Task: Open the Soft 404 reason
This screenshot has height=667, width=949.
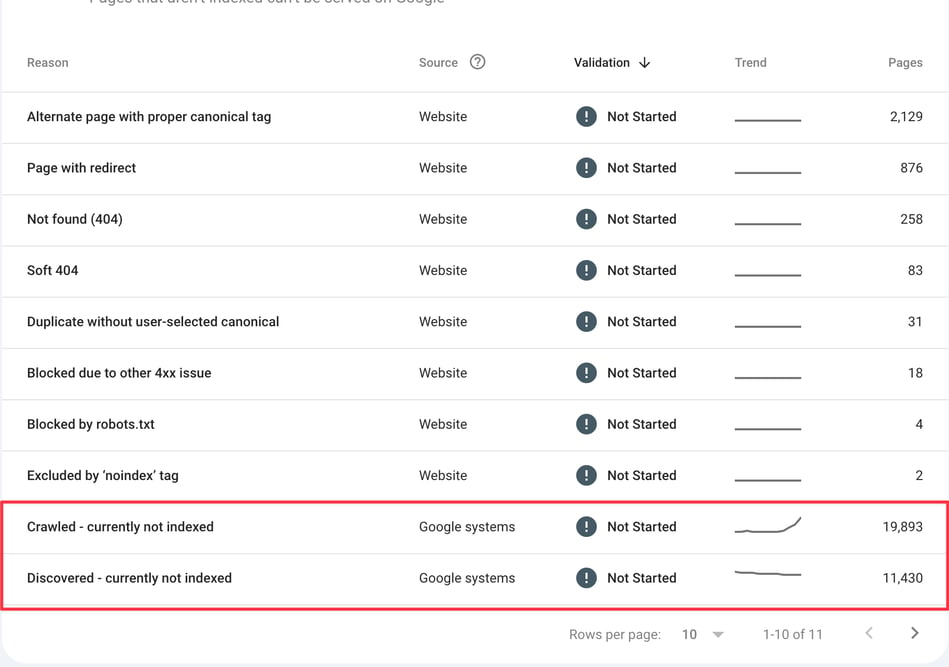Action: click(x=53, y=270)
